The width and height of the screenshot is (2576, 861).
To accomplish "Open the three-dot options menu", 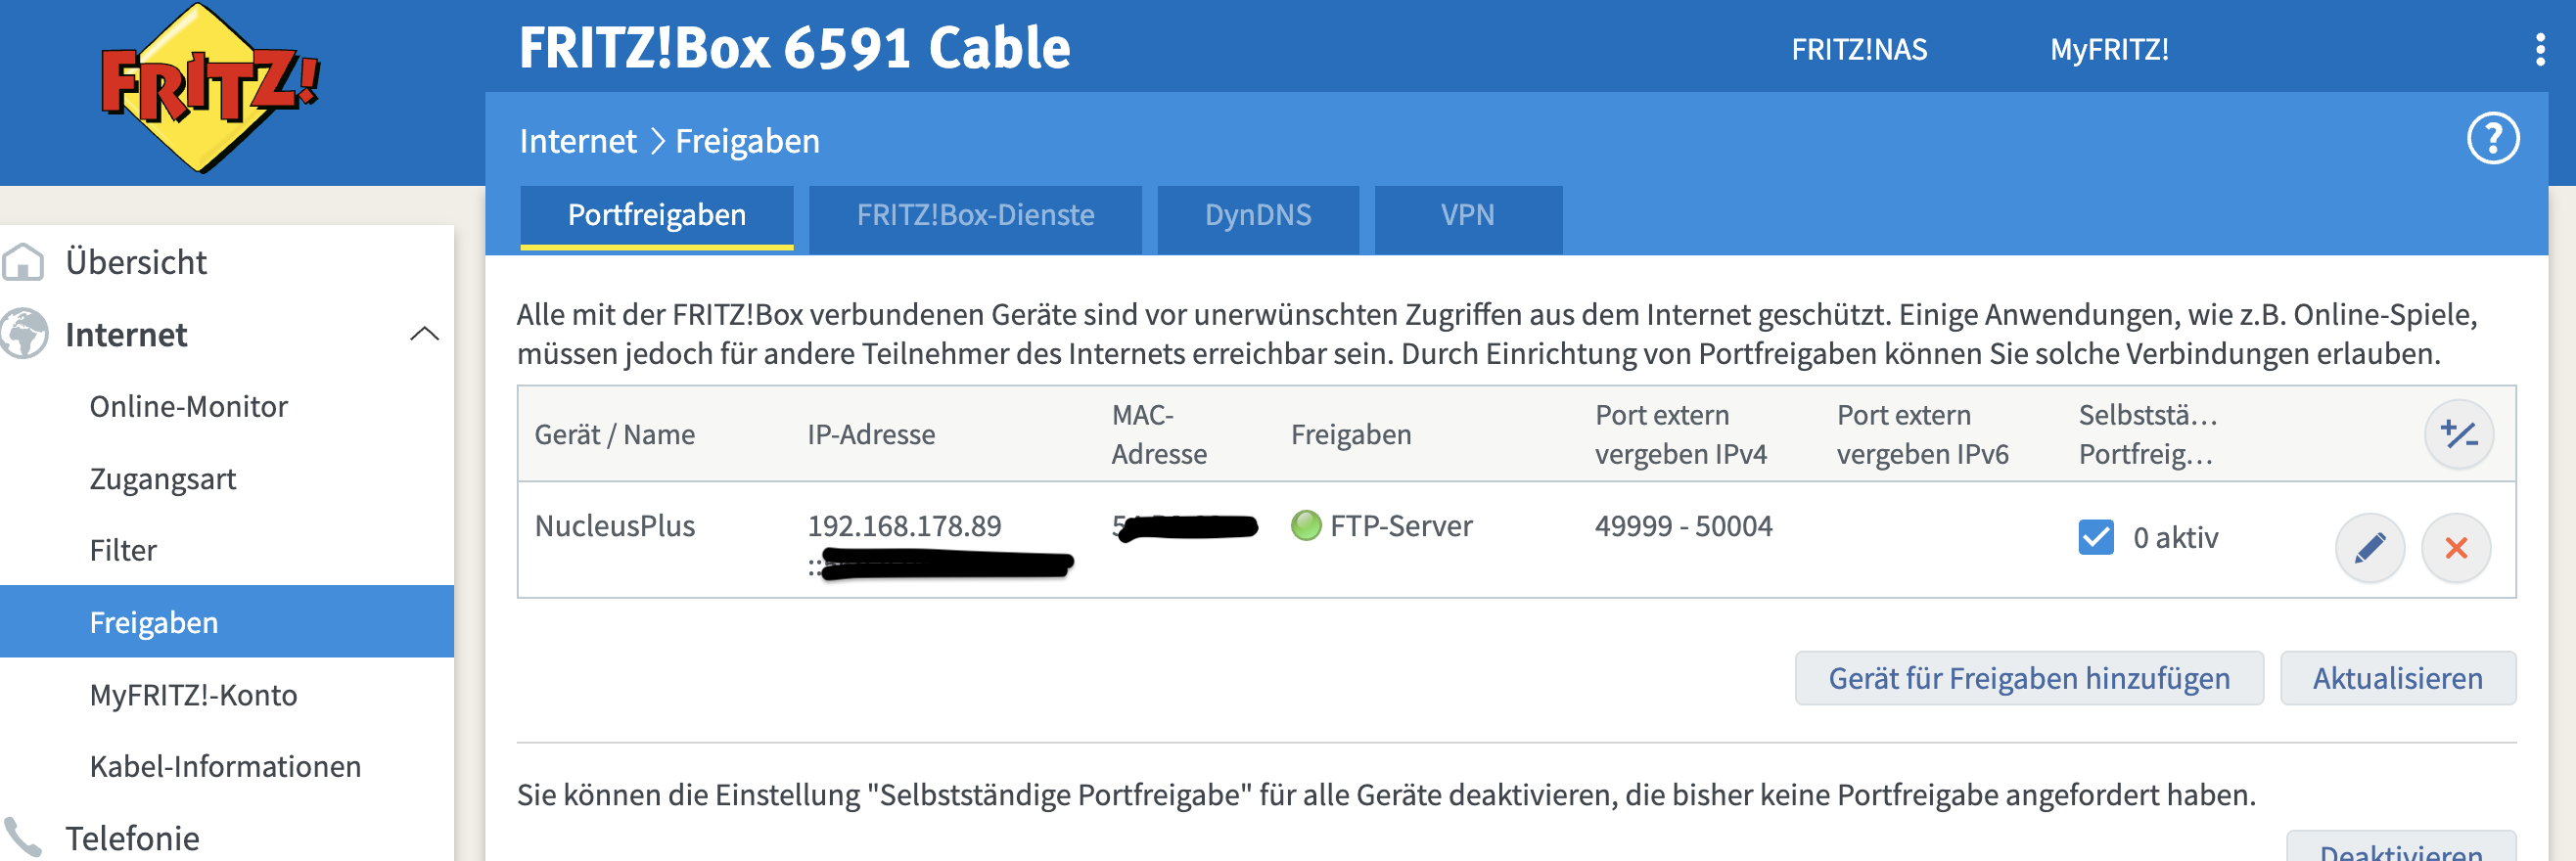I will point(2539,49).
